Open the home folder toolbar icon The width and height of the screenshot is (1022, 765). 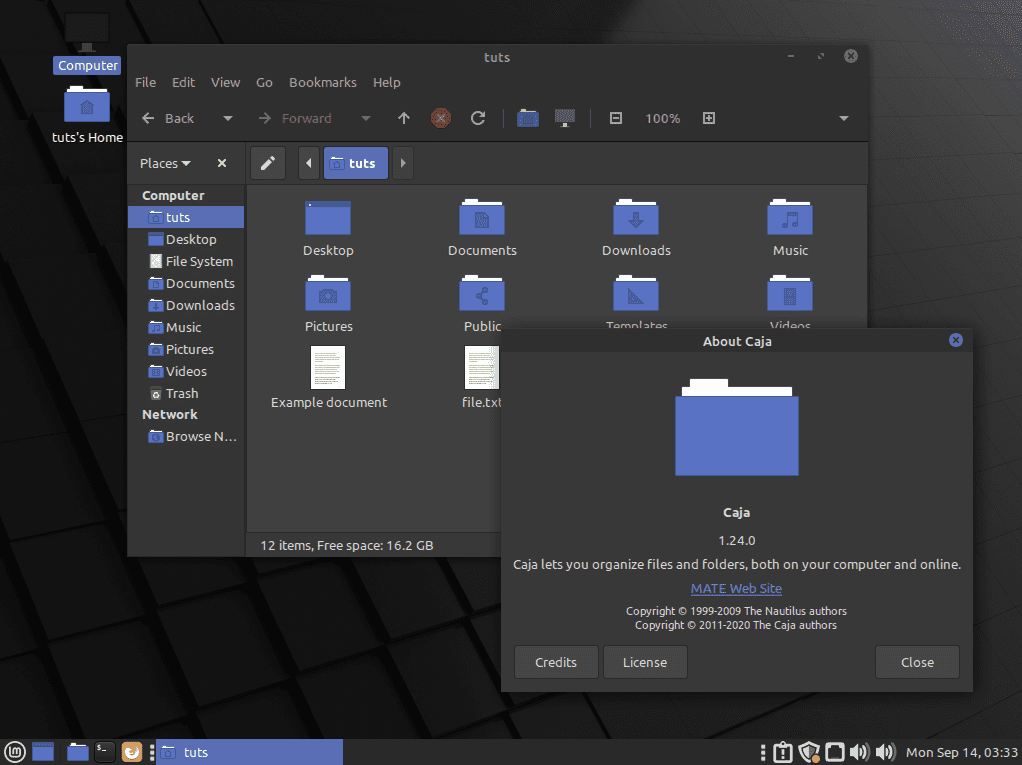pyautogui.click(x=527, y=118)
